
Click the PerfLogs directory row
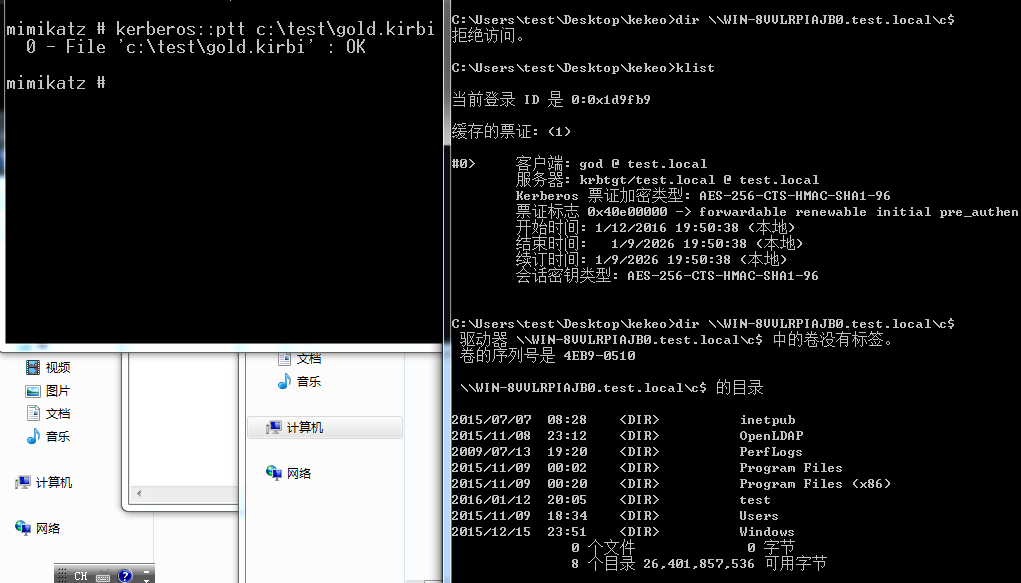click(x=627, y=452)
